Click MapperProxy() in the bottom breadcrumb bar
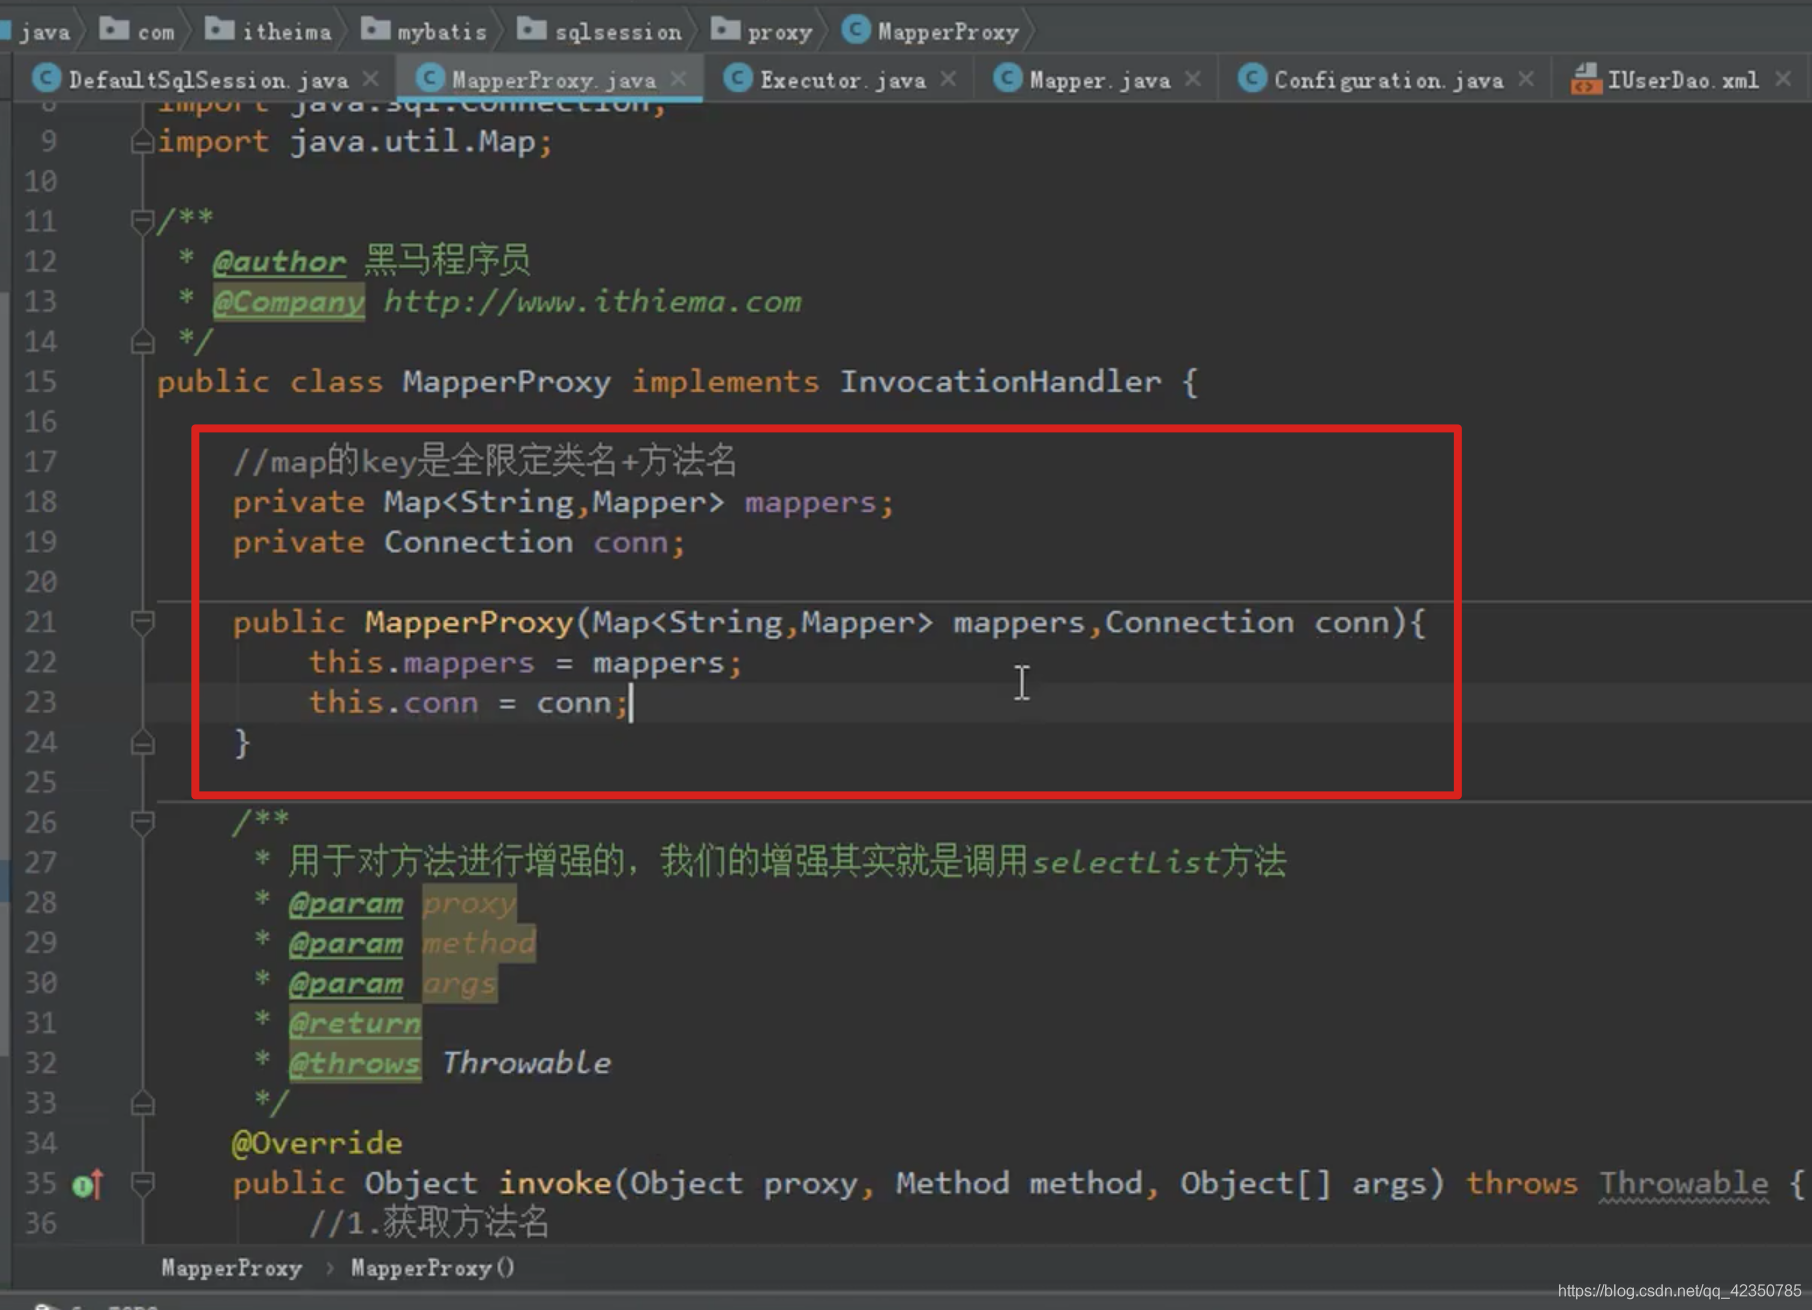 pos(432,1268)
